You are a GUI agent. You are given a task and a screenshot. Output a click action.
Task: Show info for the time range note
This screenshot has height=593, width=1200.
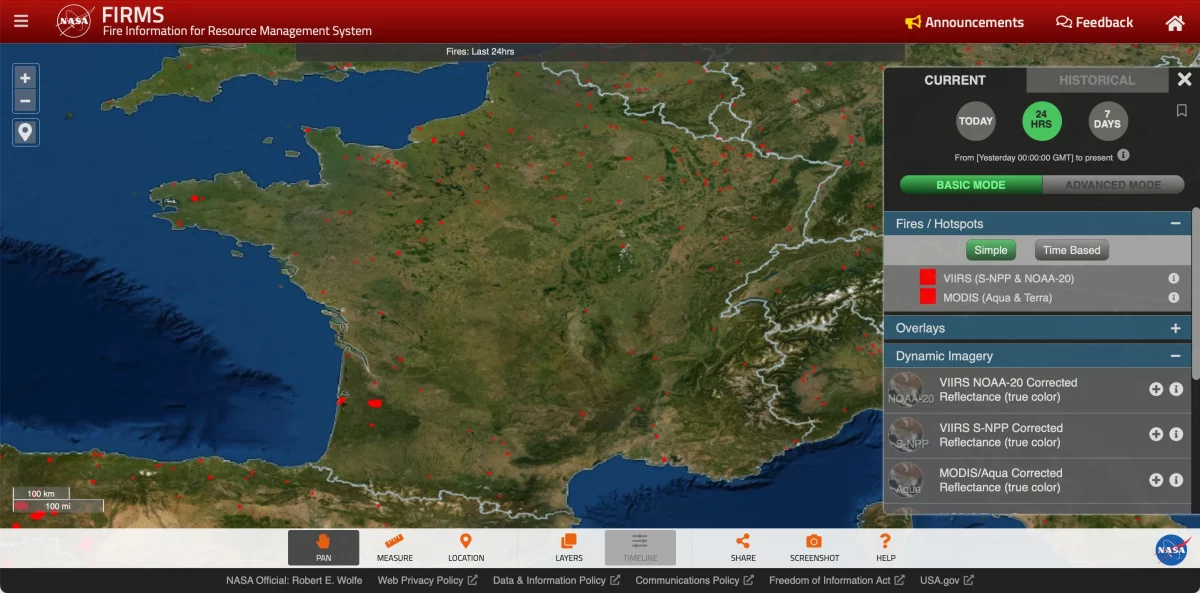tap(1123, 155)
